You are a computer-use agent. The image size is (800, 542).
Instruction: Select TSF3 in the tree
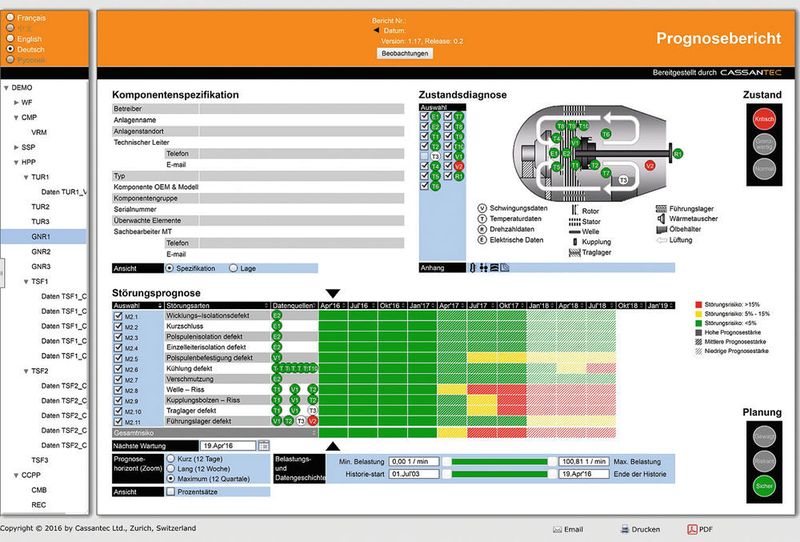[x=40, y=460]
